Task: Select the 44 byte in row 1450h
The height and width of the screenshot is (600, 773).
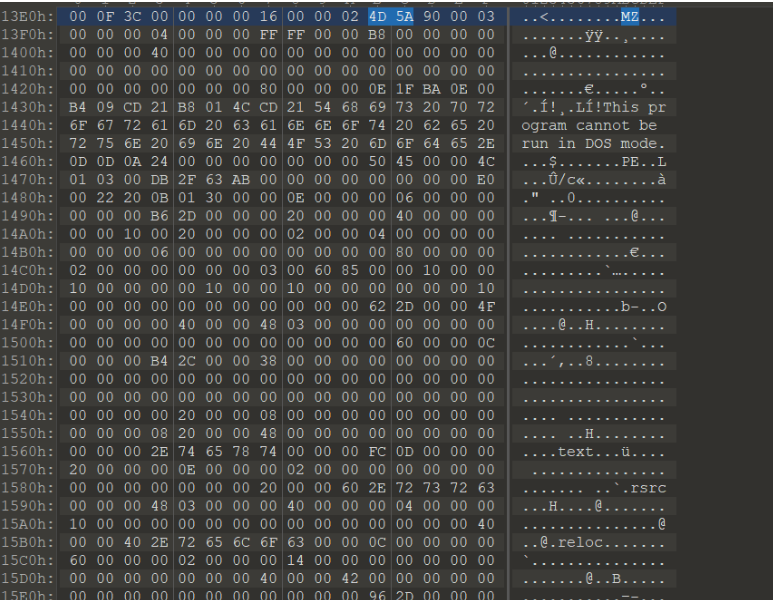Action: pos(268,143)
